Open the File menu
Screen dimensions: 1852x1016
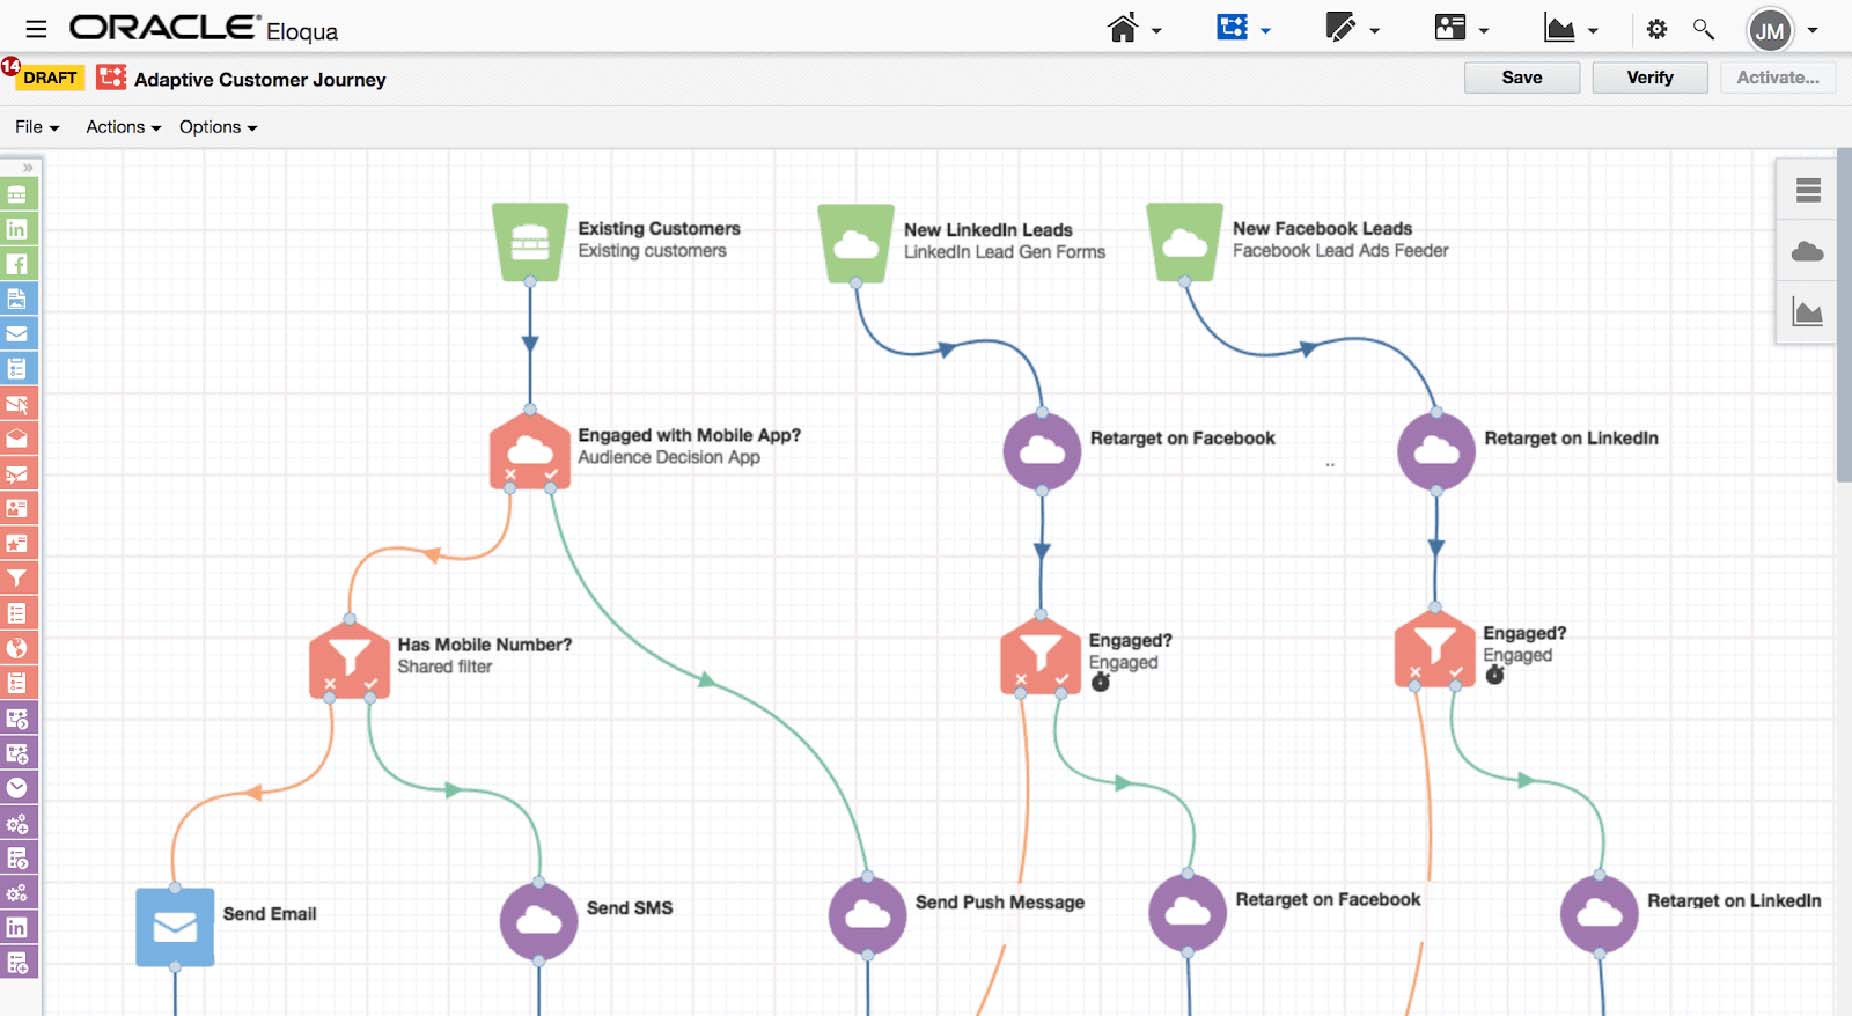click(37, 127)
